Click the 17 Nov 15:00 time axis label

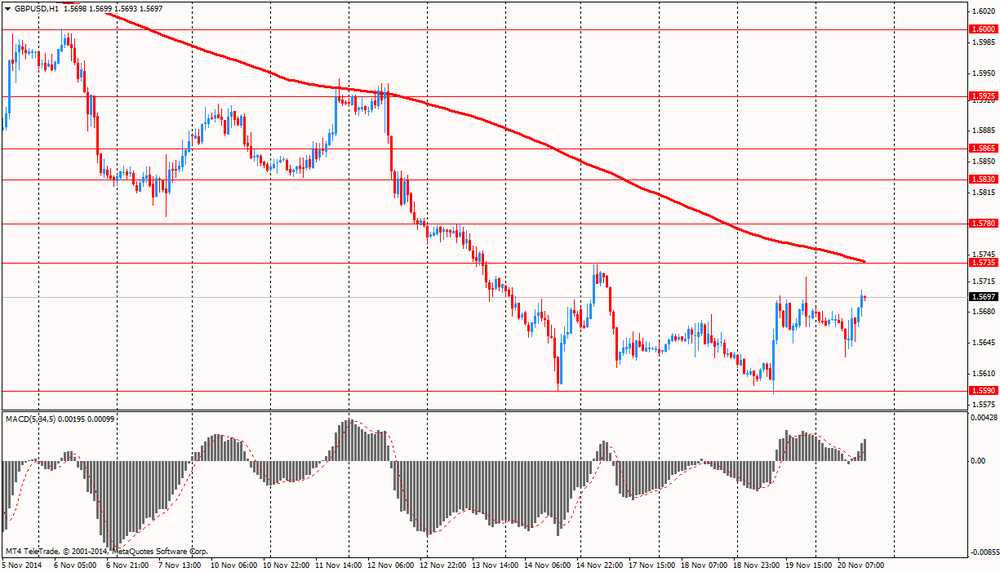(652, 565)
